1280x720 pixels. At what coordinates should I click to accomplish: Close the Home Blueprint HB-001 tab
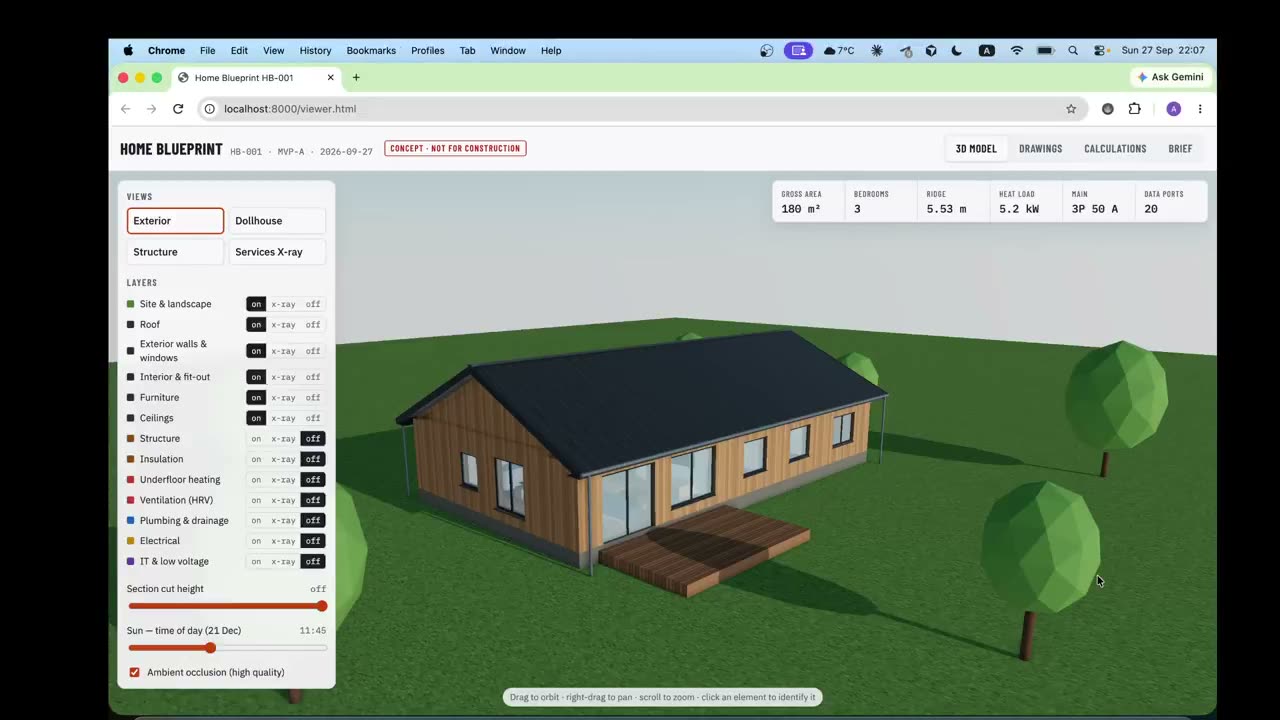click(331, 77)
